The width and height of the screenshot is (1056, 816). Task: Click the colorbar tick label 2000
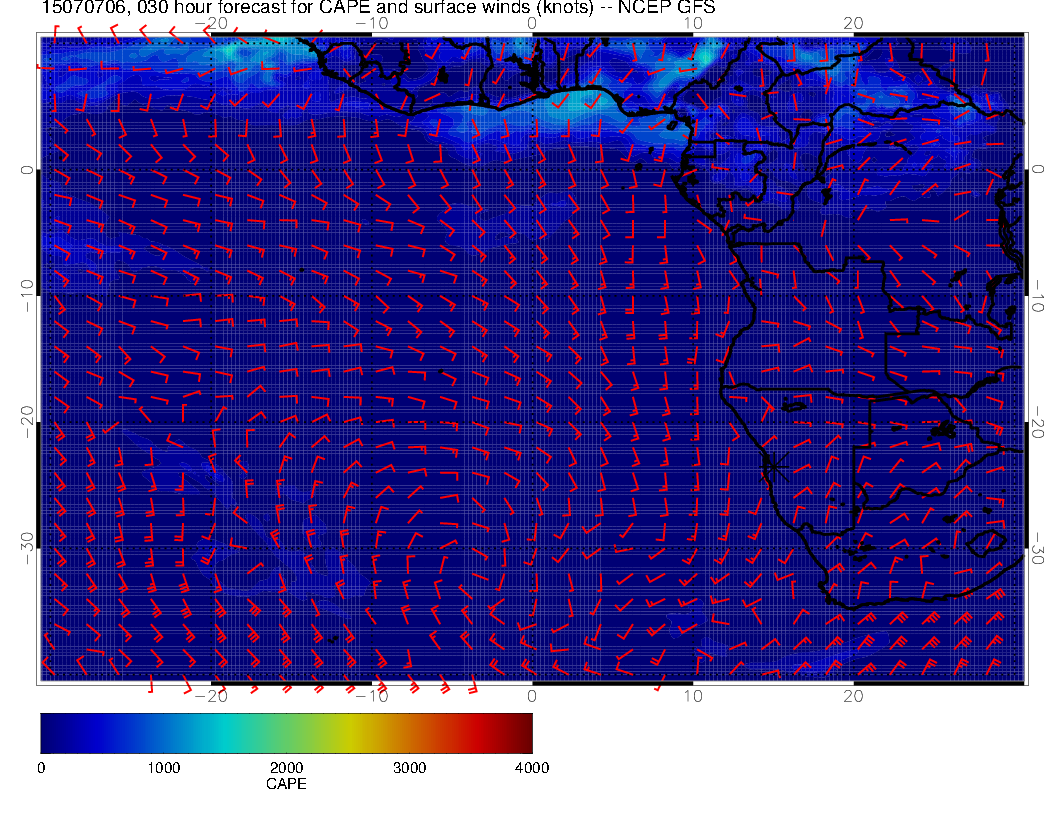[286, 768]
